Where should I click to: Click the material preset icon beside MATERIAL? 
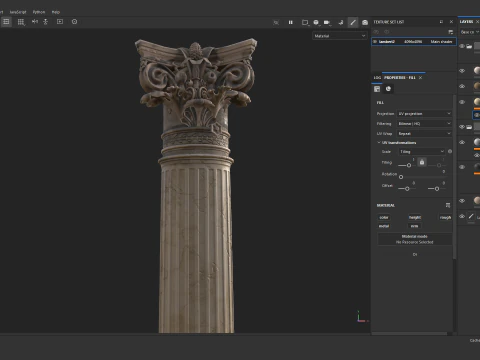(448, 205)
